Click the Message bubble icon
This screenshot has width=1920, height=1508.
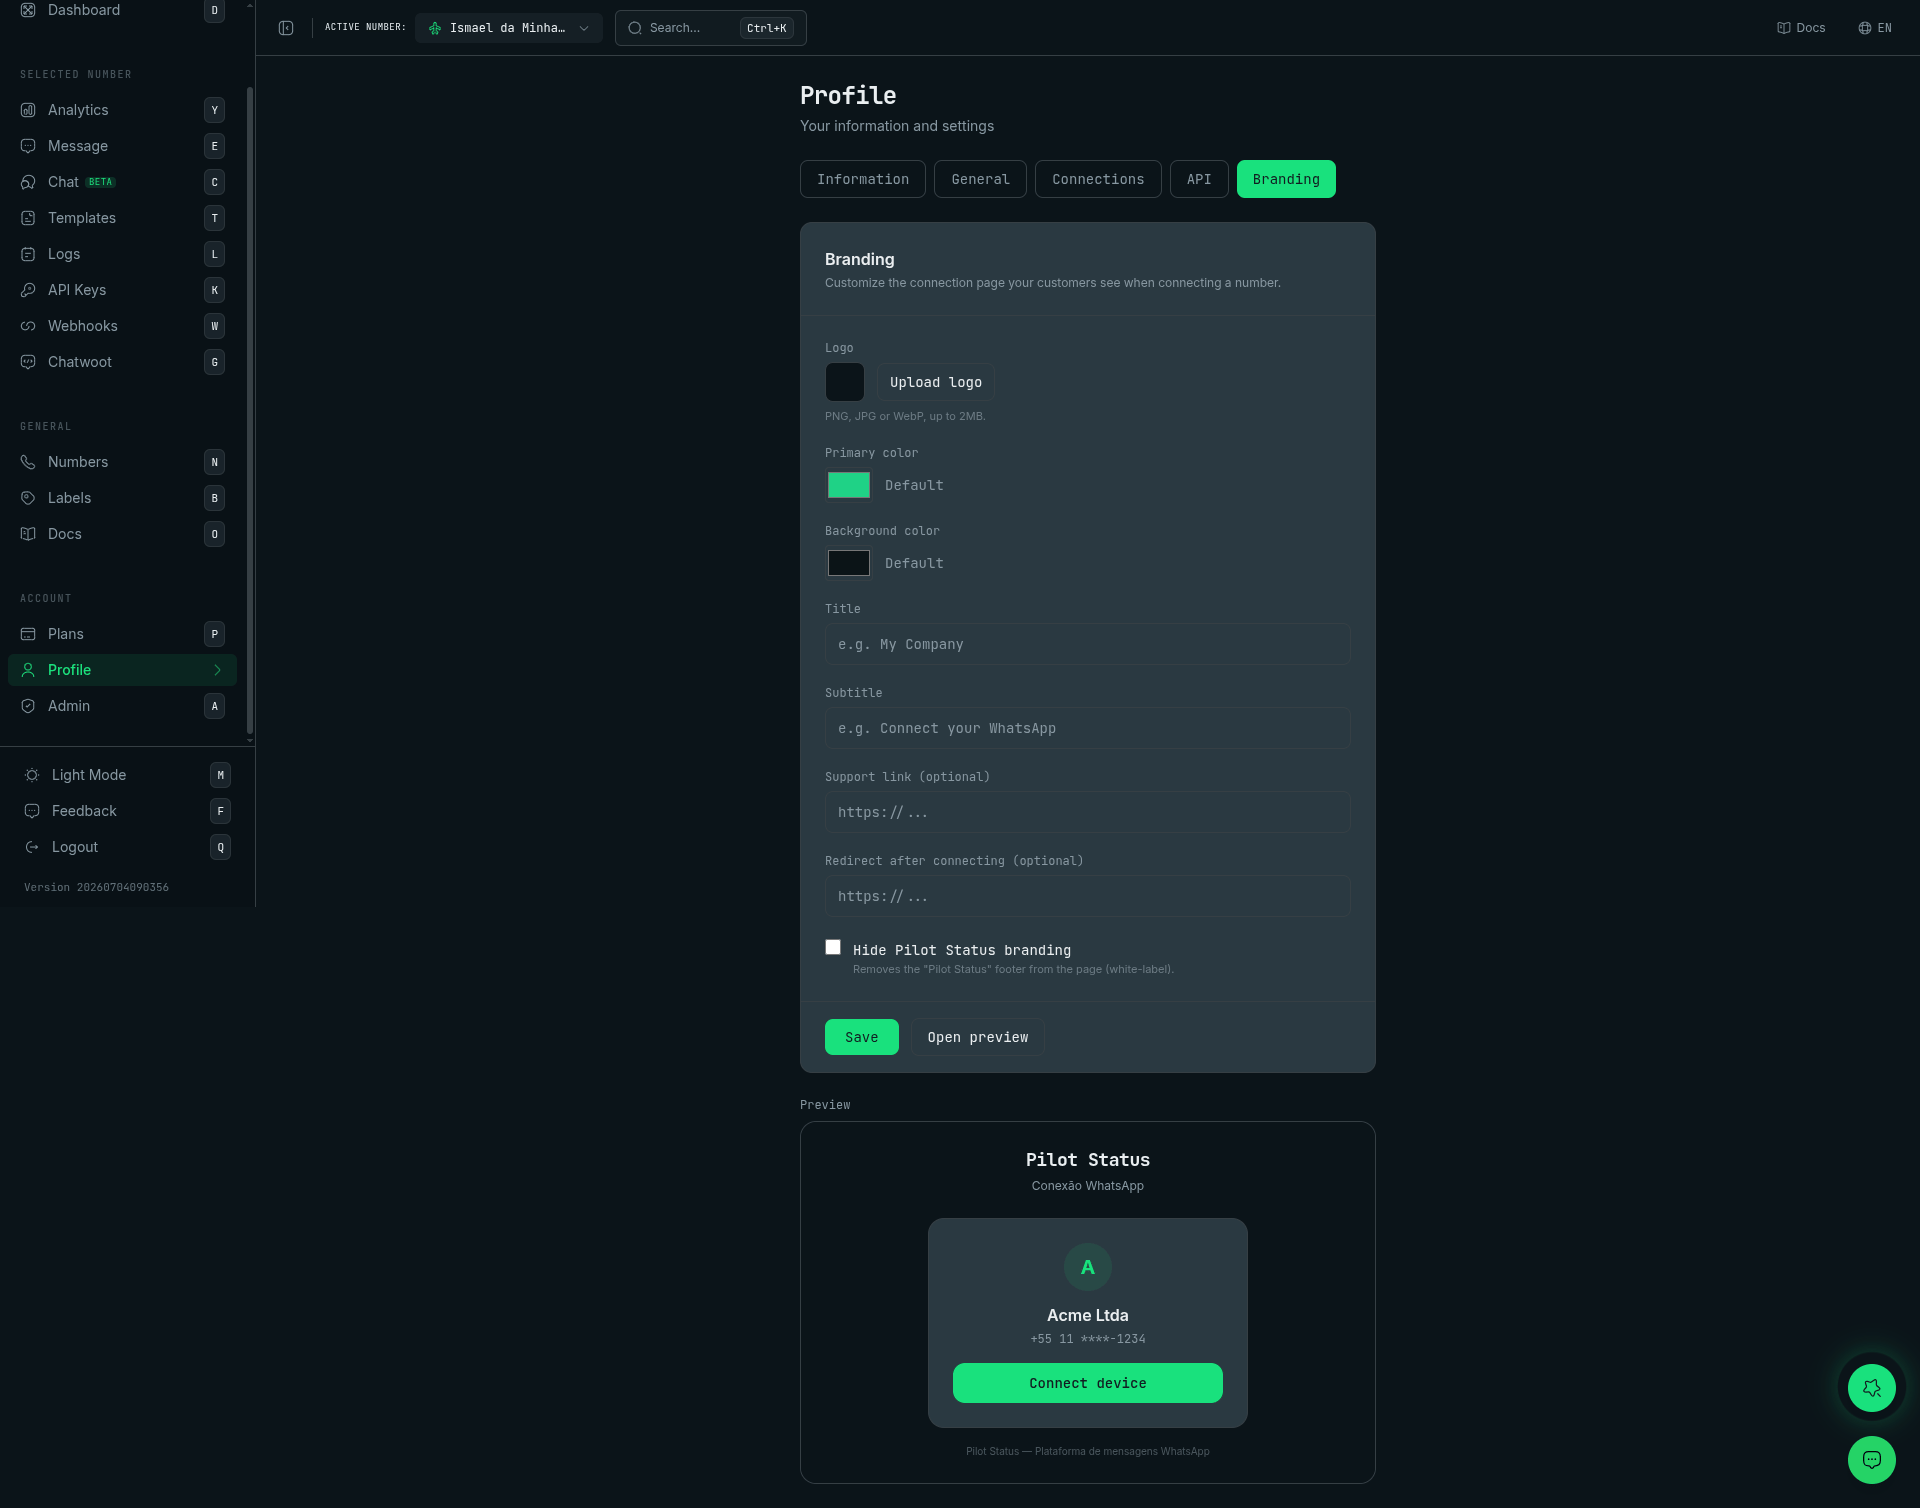28,146
